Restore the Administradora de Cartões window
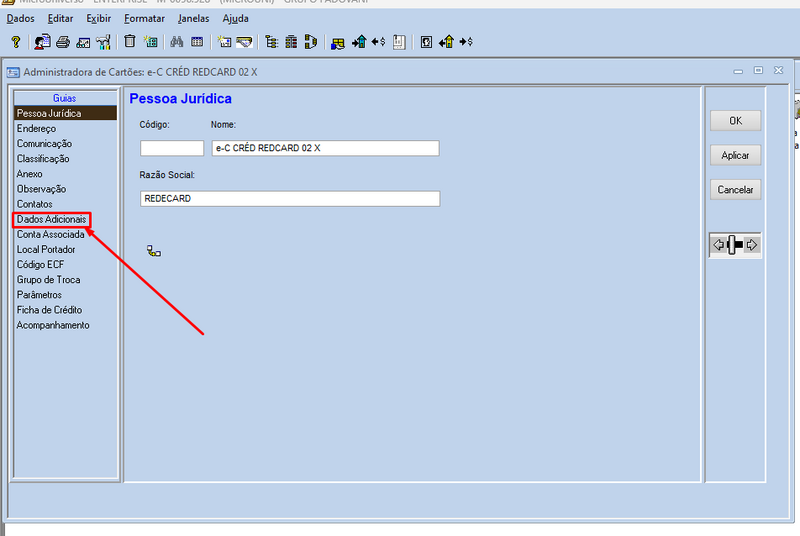Viewport: 800px width, 536px height. 758,70
